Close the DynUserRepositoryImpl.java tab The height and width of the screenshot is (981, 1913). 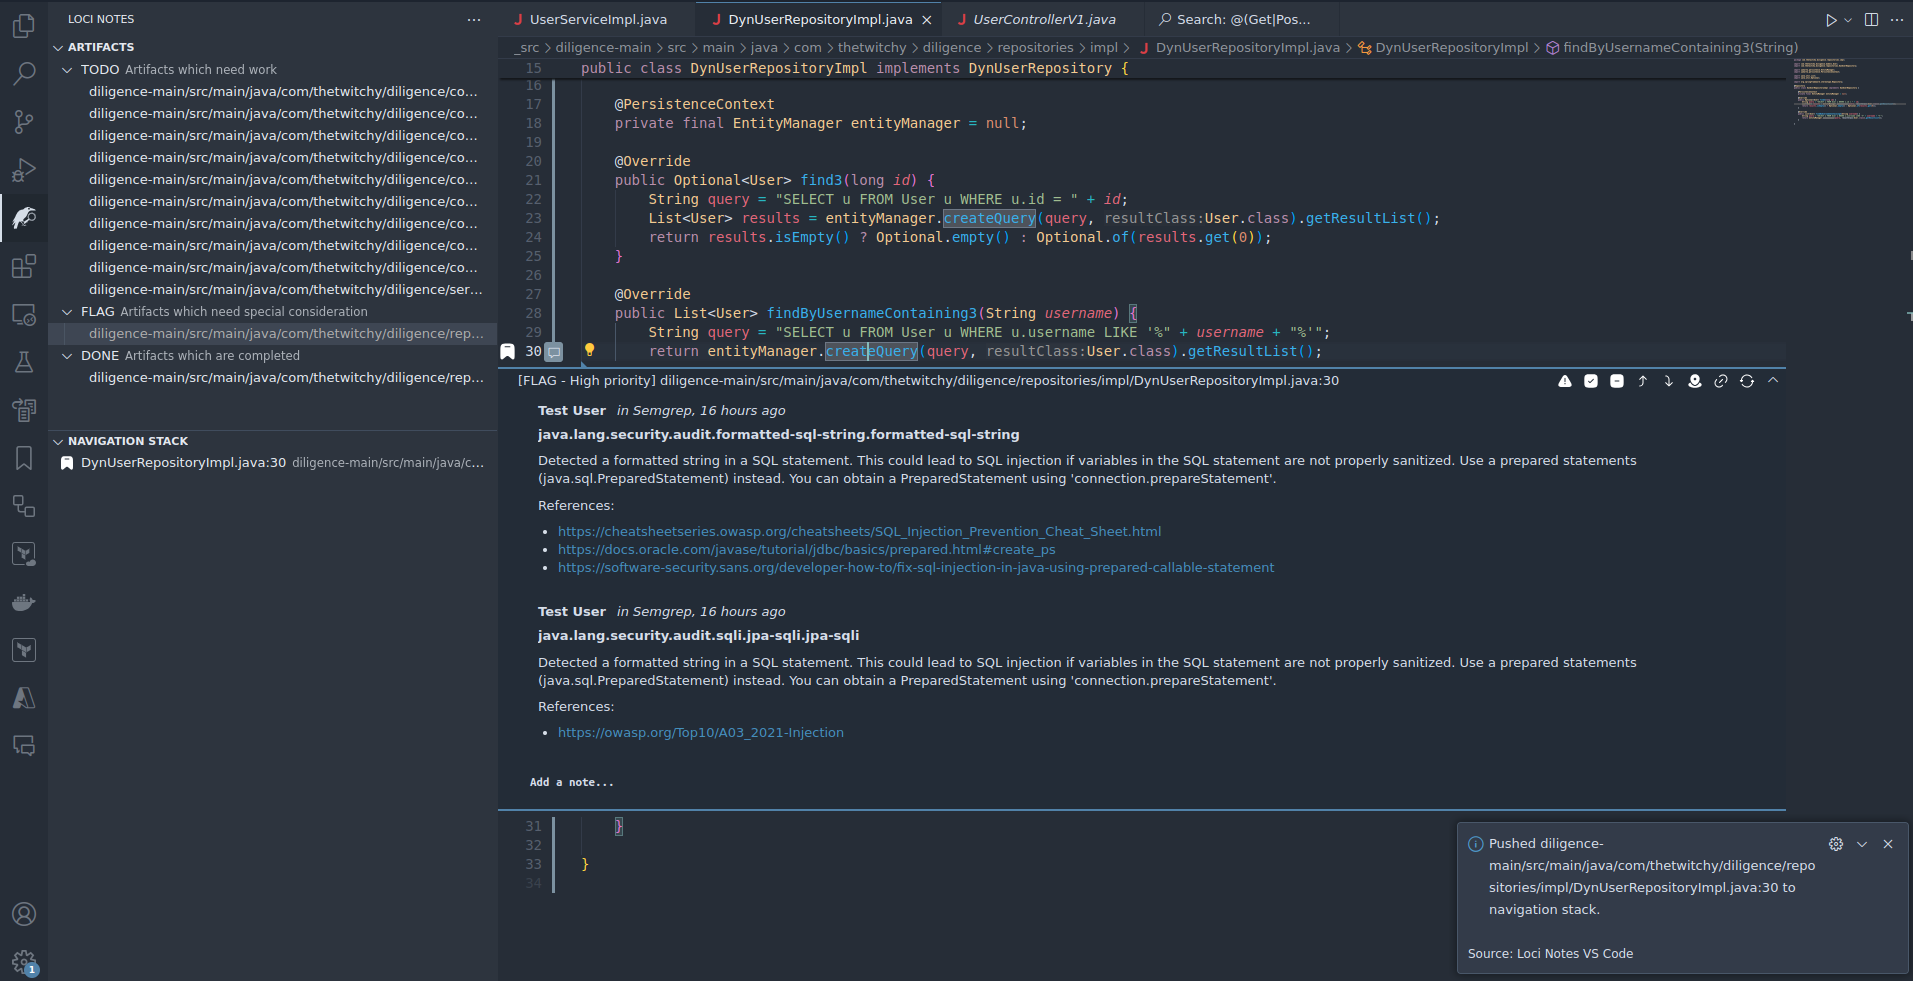[x=927, y=20]
